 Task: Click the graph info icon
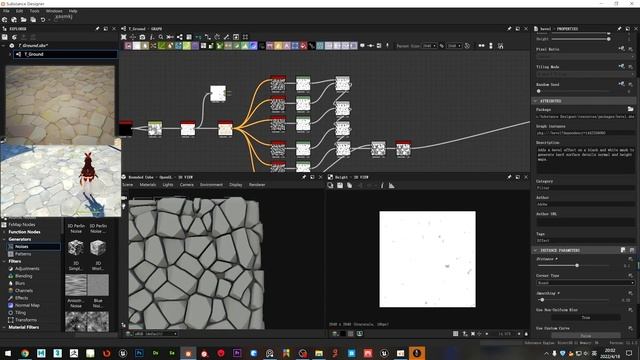151,37
